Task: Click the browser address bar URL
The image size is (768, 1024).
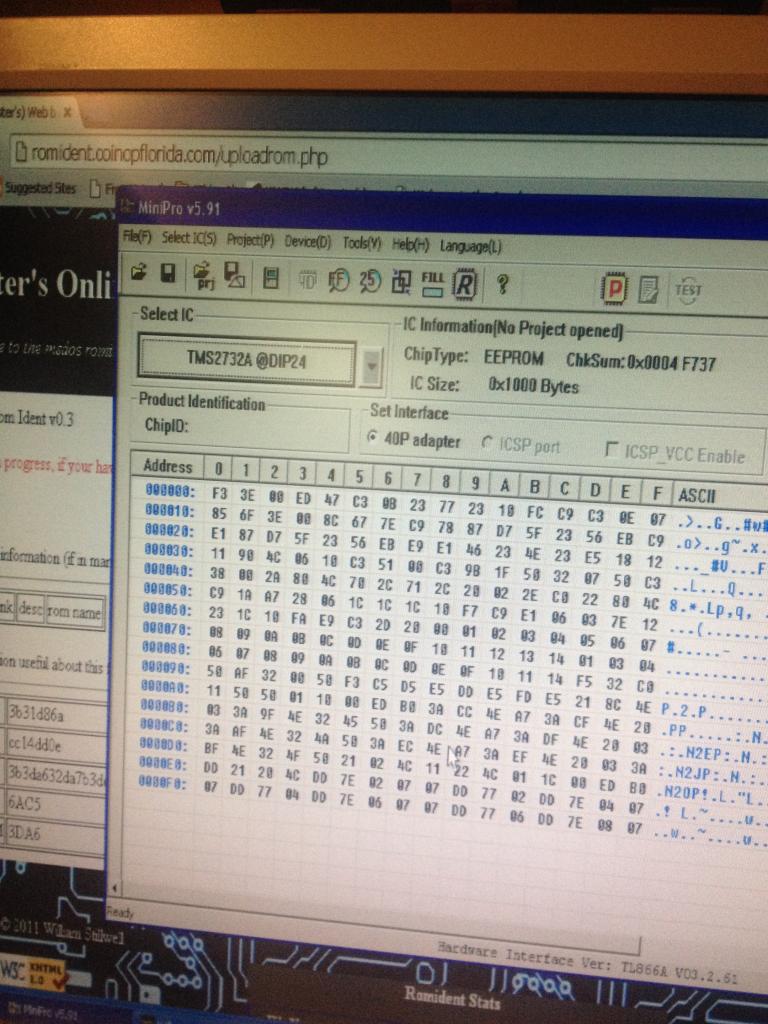Action: [x=180, y=156]
